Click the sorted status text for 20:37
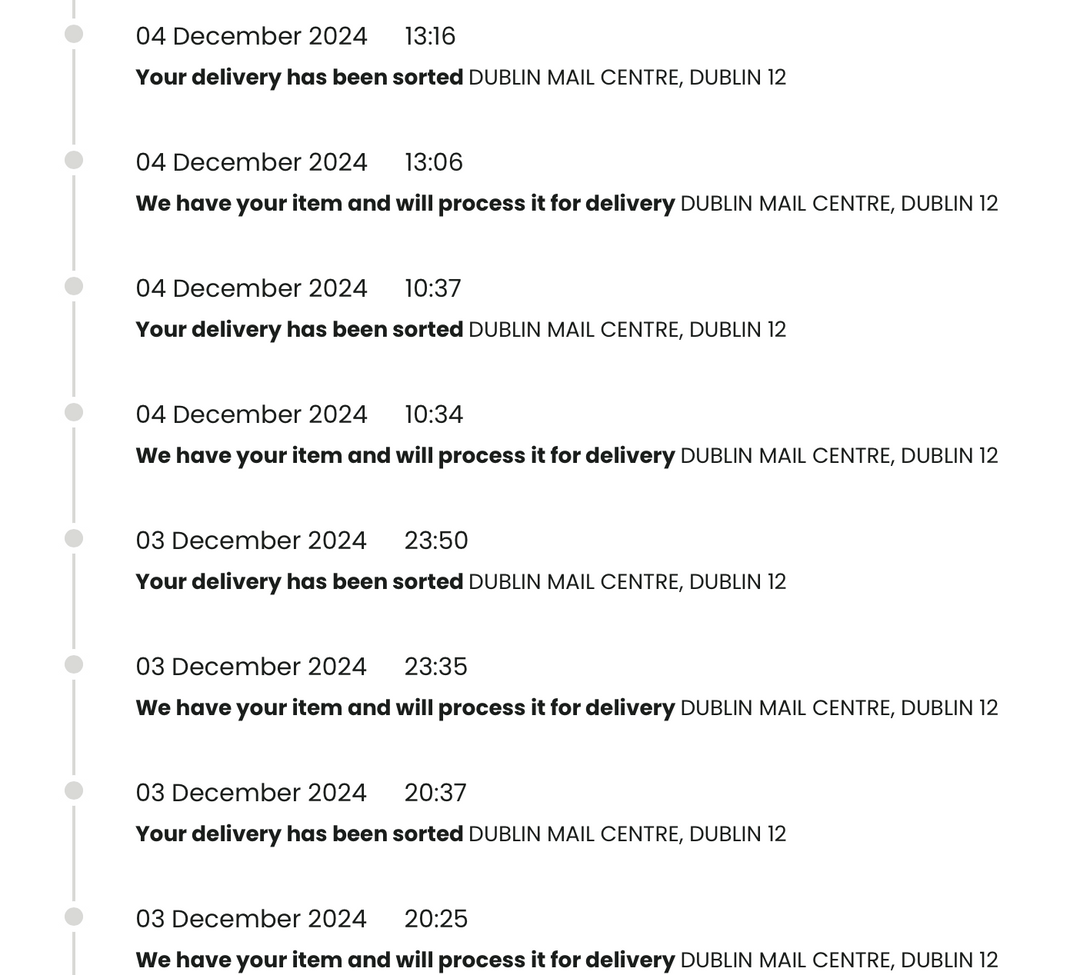Screen dimensions: 1080x975 (299, 833)
